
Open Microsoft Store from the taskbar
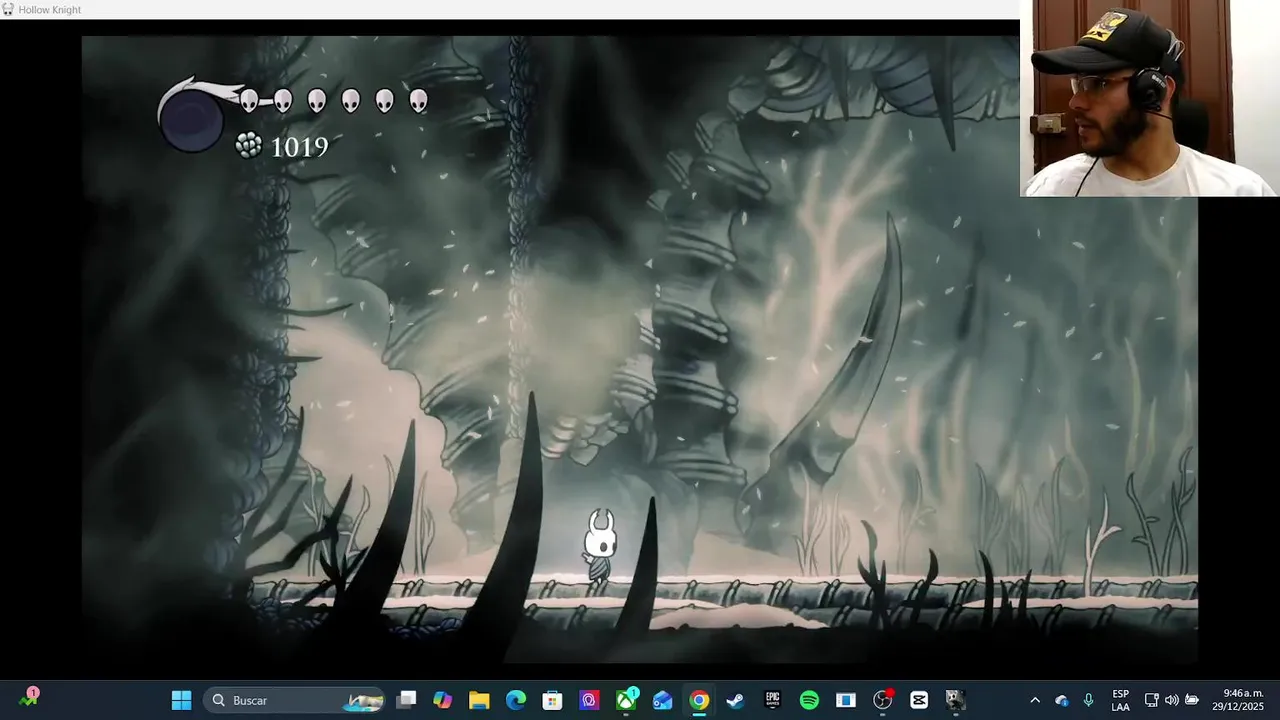tap(552, 700)
